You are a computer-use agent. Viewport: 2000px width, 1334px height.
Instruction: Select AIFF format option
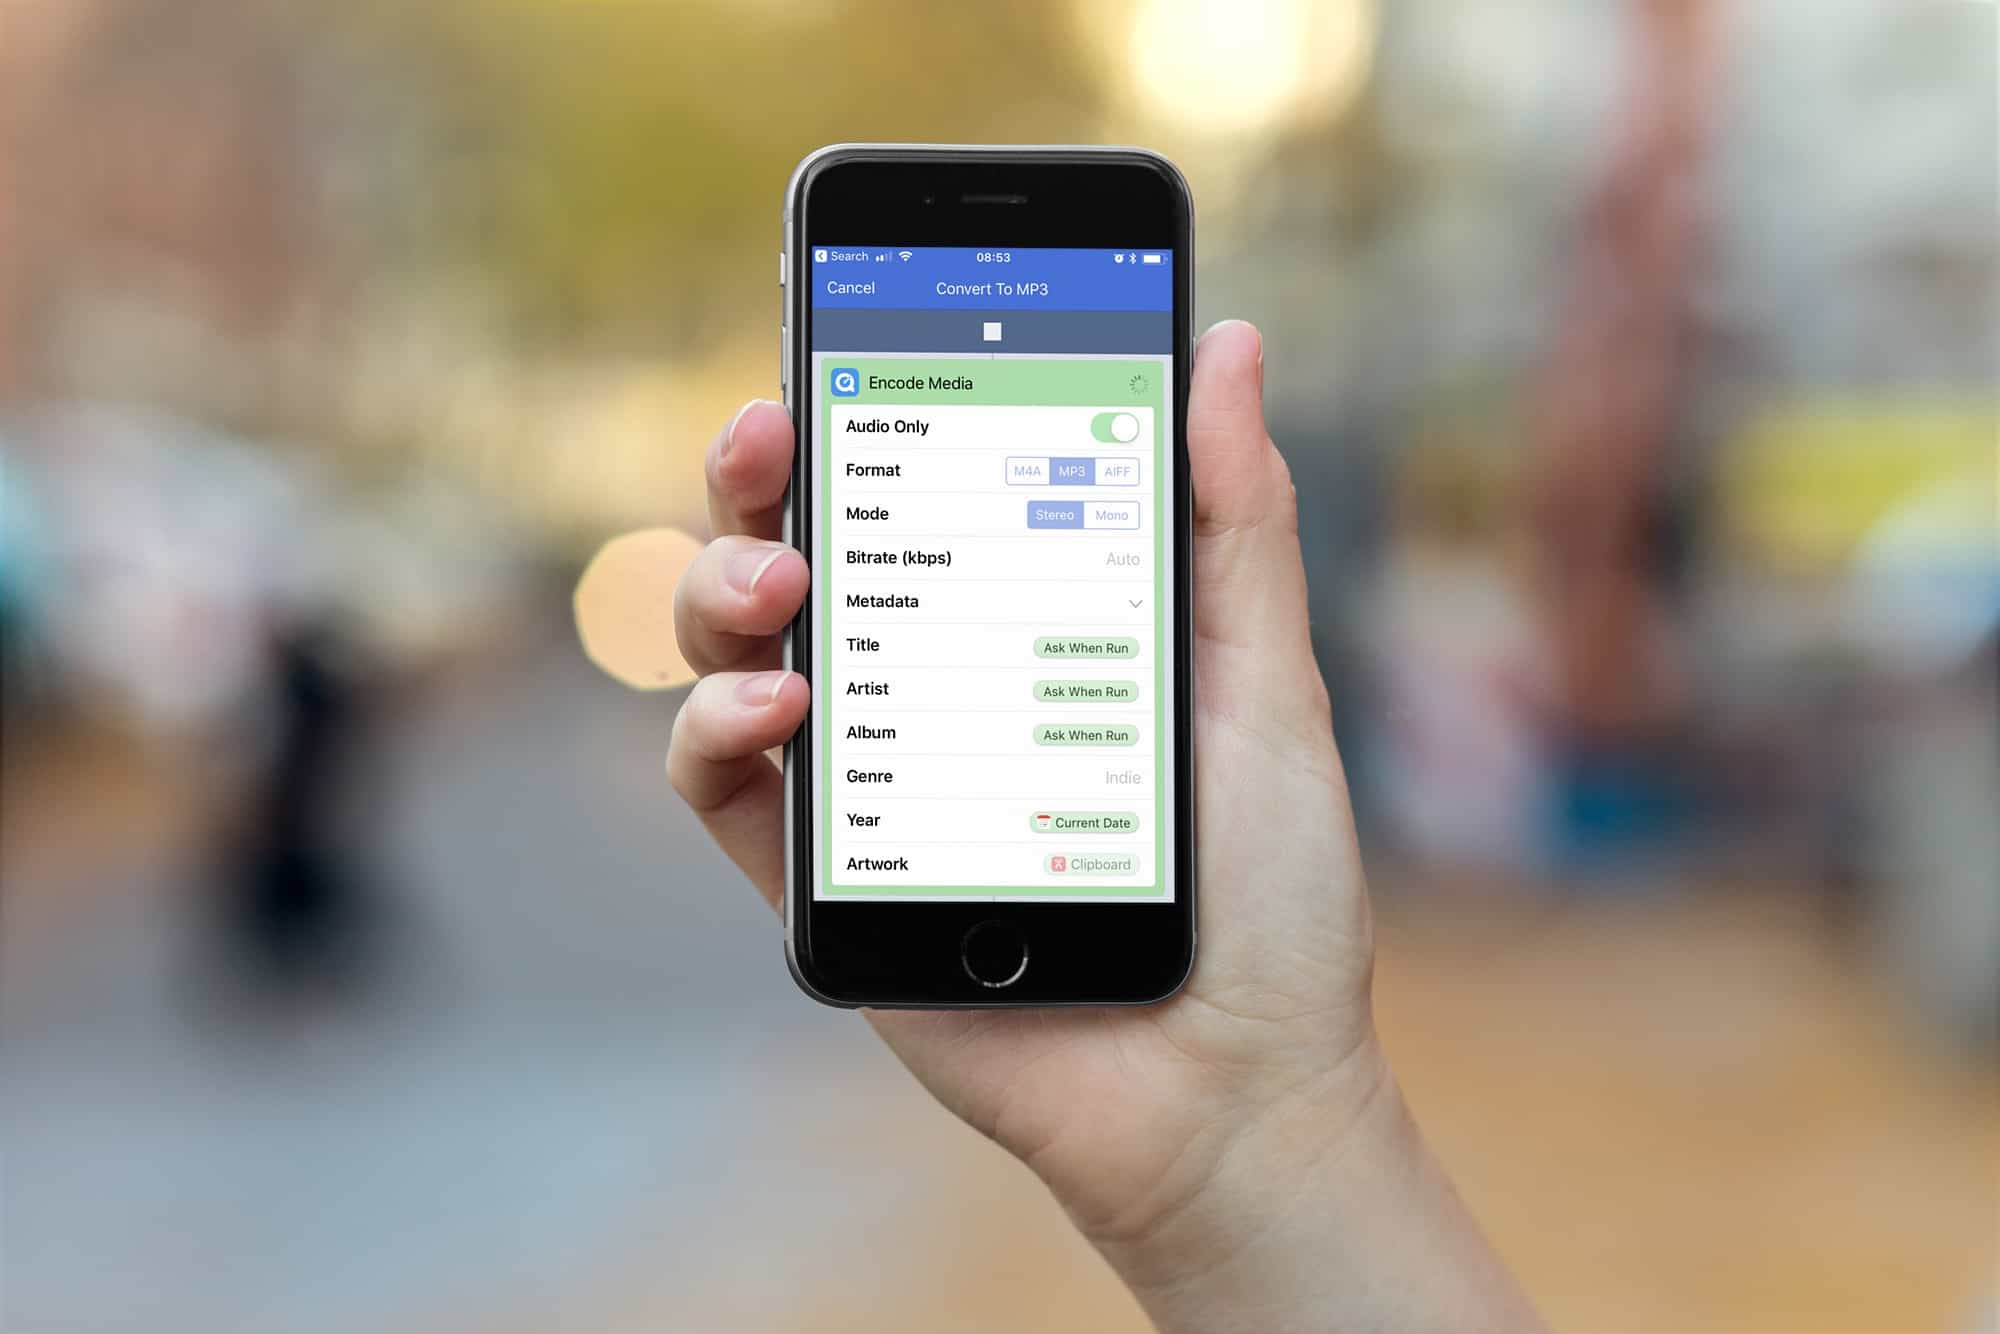point(1115,470)
